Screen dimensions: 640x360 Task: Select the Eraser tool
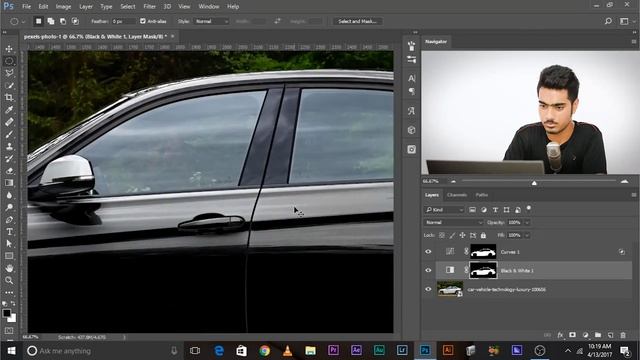(x=9, y=171)
